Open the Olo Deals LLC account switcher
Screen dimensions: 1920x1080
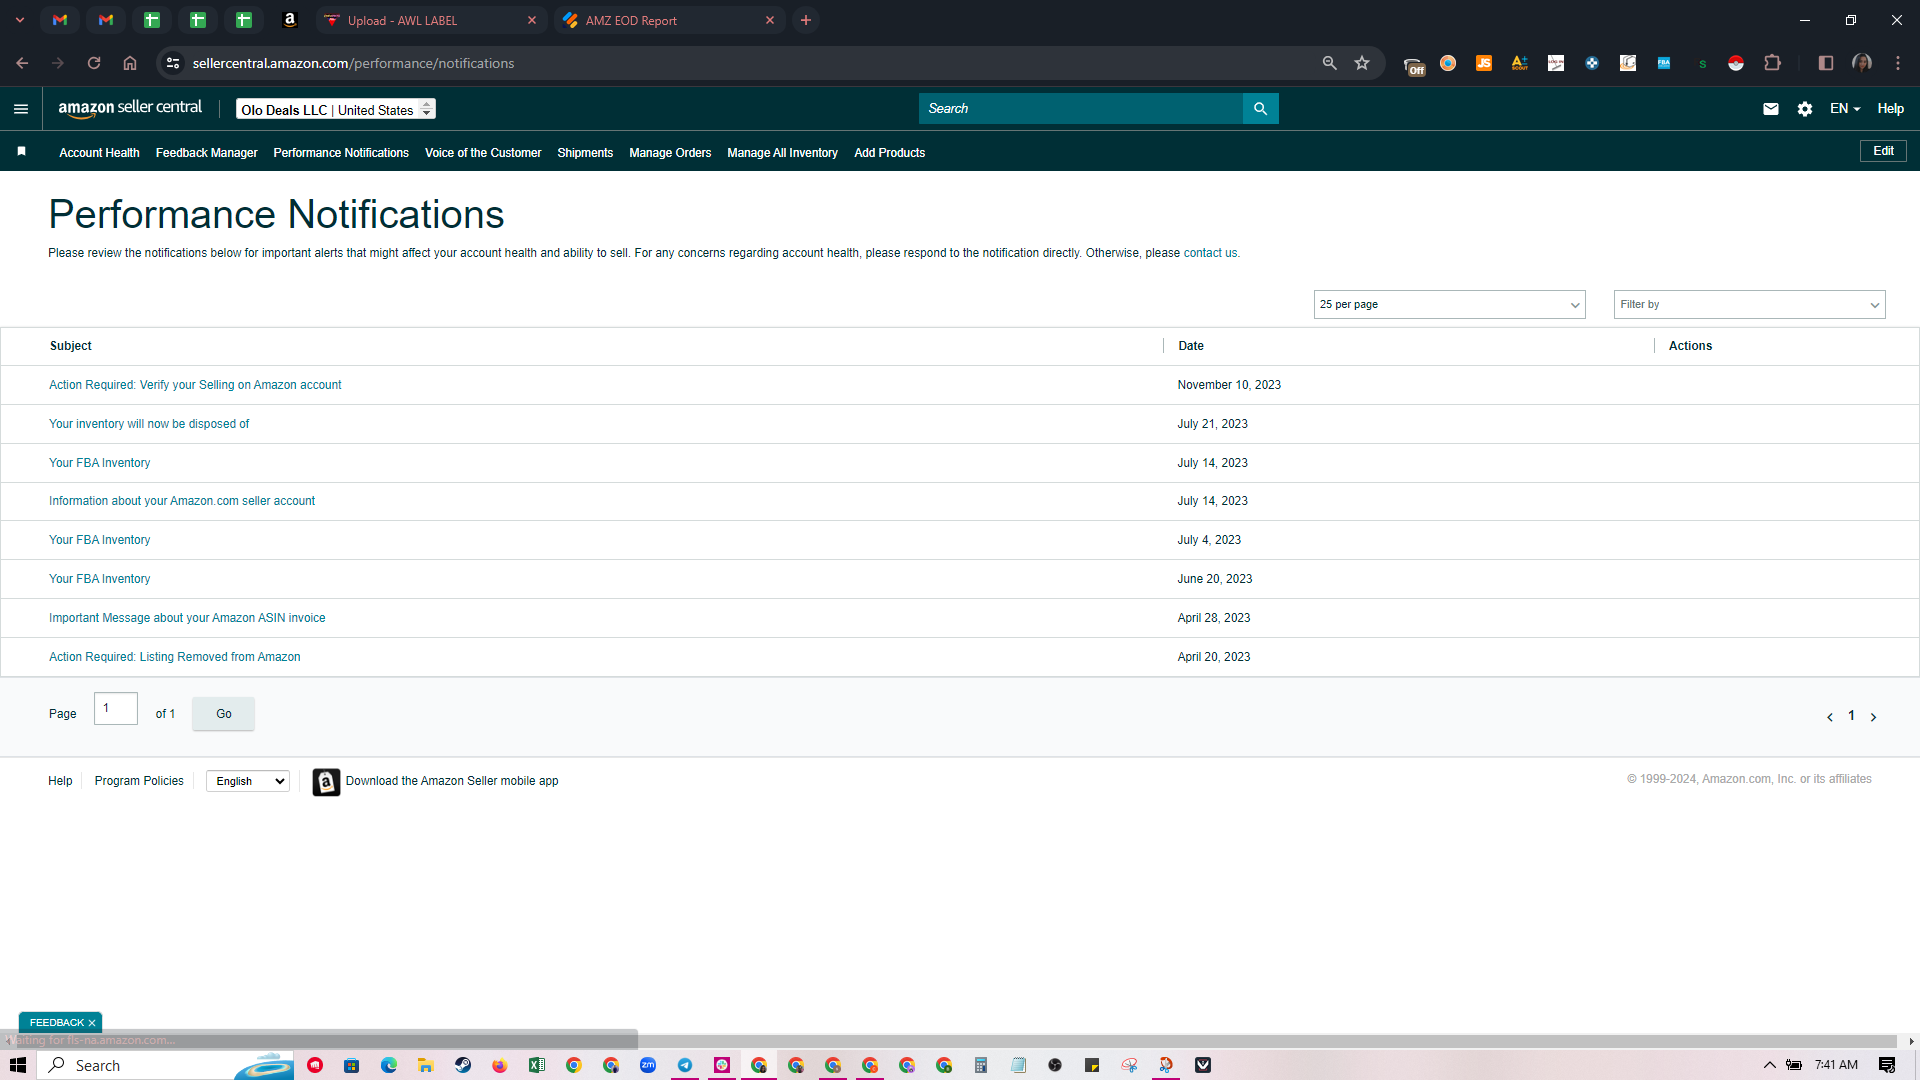click(x=336, y=109)
